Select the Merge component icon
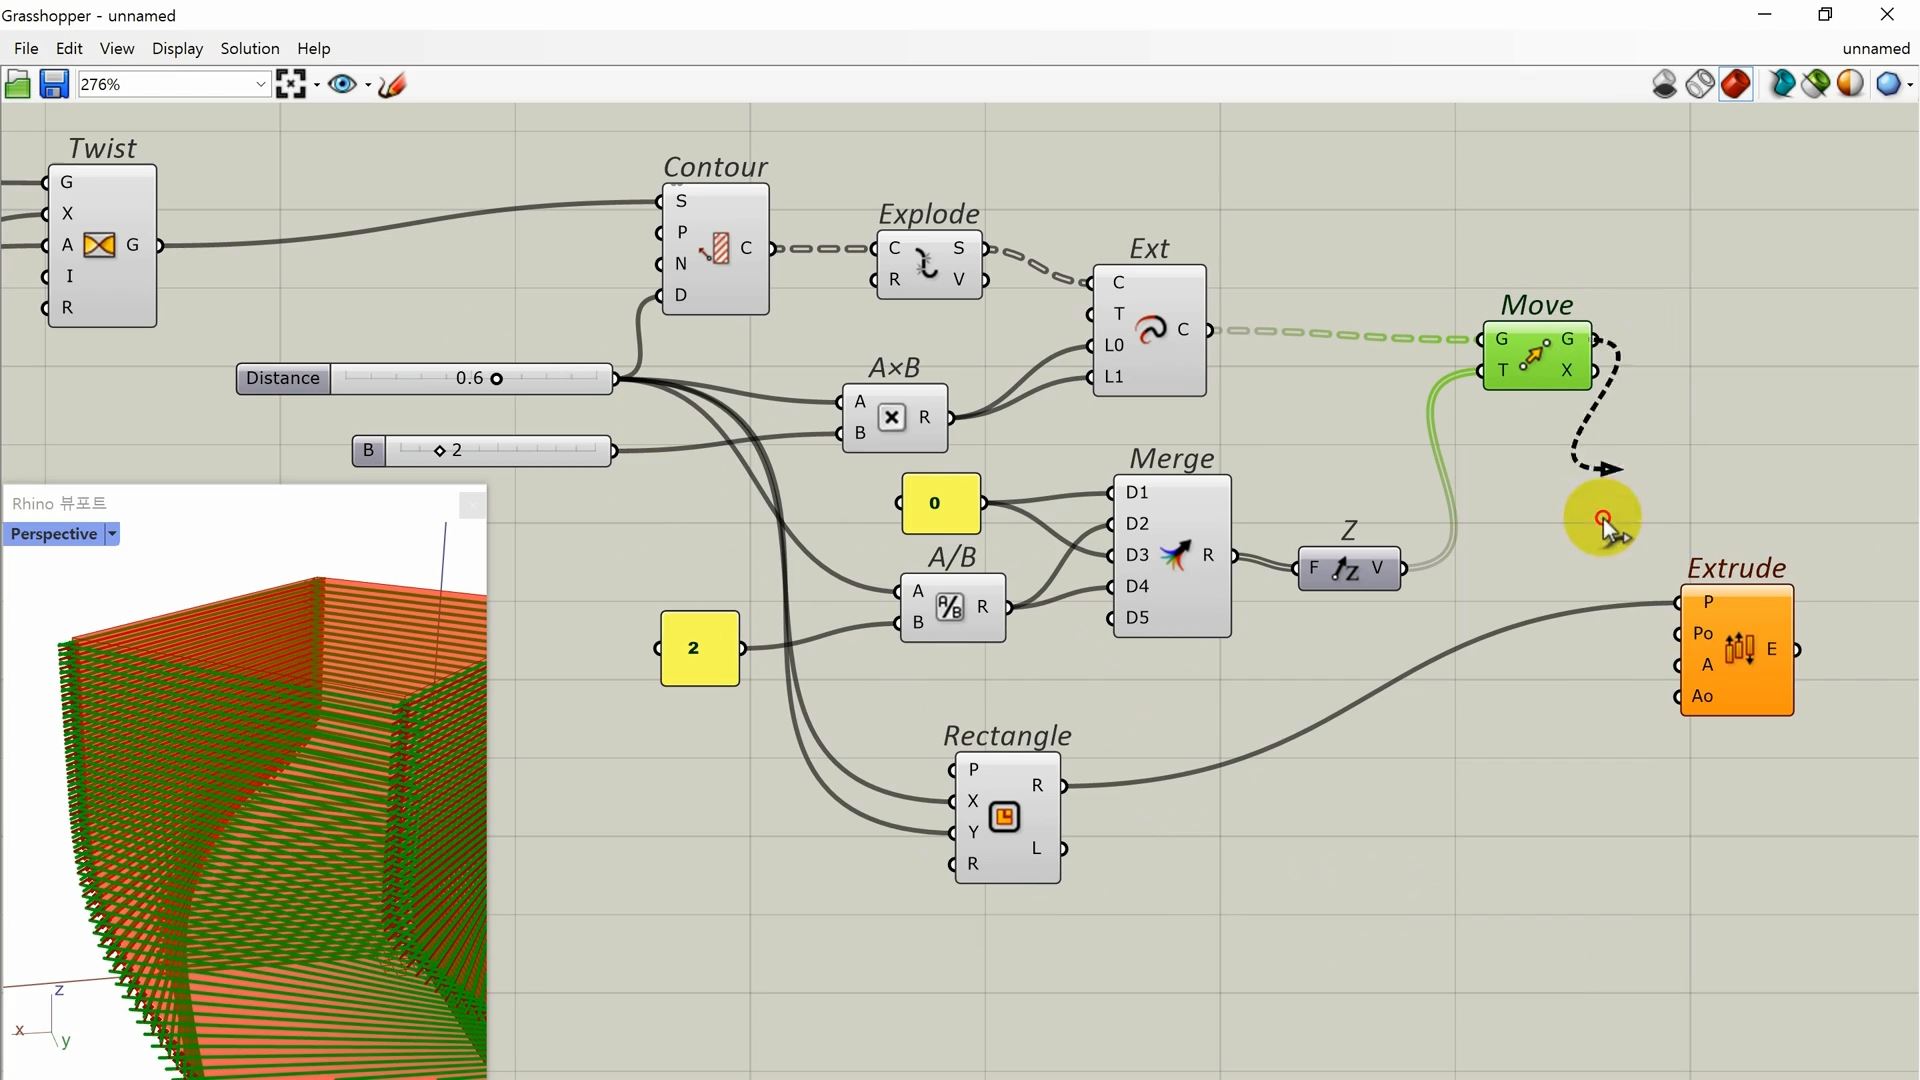Image resolution: width=1920 pixels, height=1080 pixels. [1175, 554]
